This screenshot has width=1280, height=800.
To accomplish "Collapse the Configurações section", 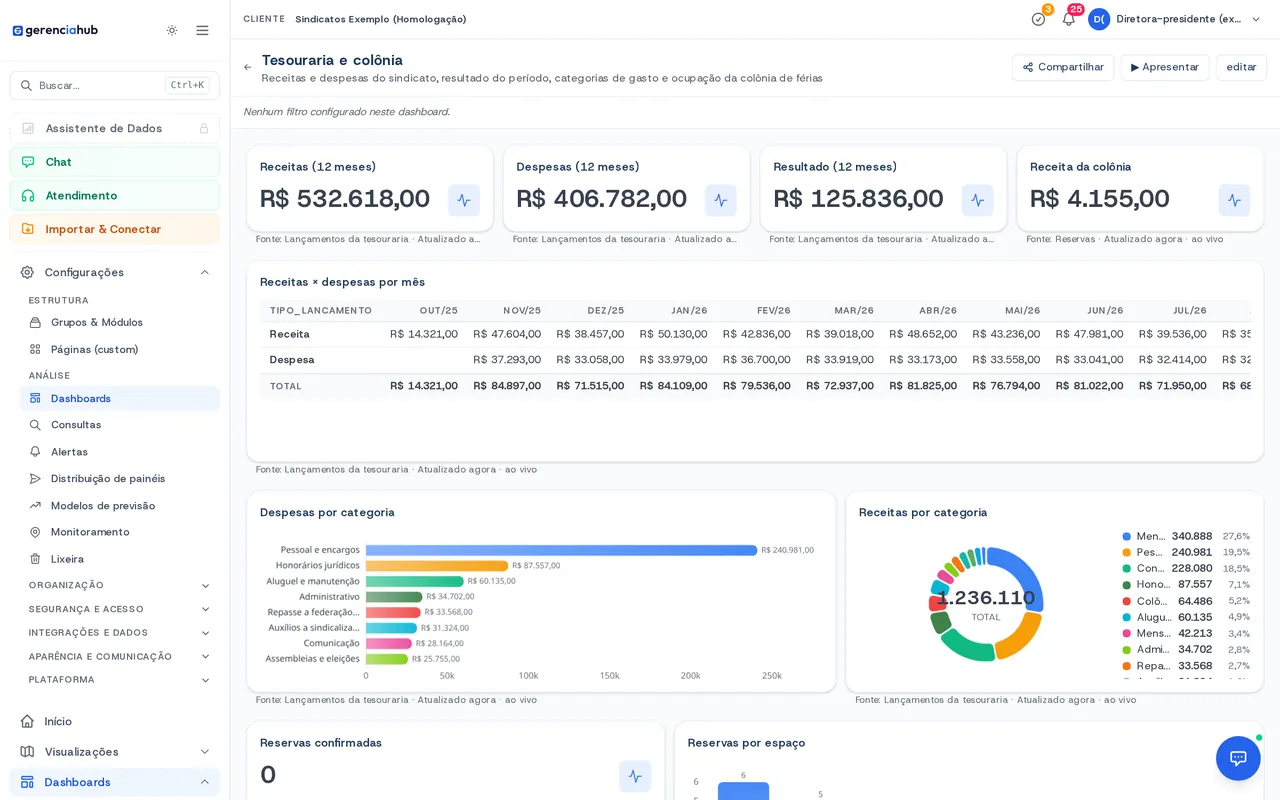I will [115, 272].
